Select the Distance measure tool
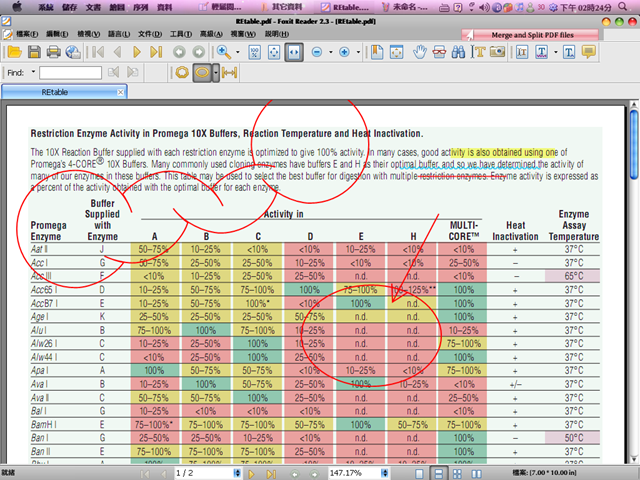Viewport: 640px width, 480px height. [229, 73]
